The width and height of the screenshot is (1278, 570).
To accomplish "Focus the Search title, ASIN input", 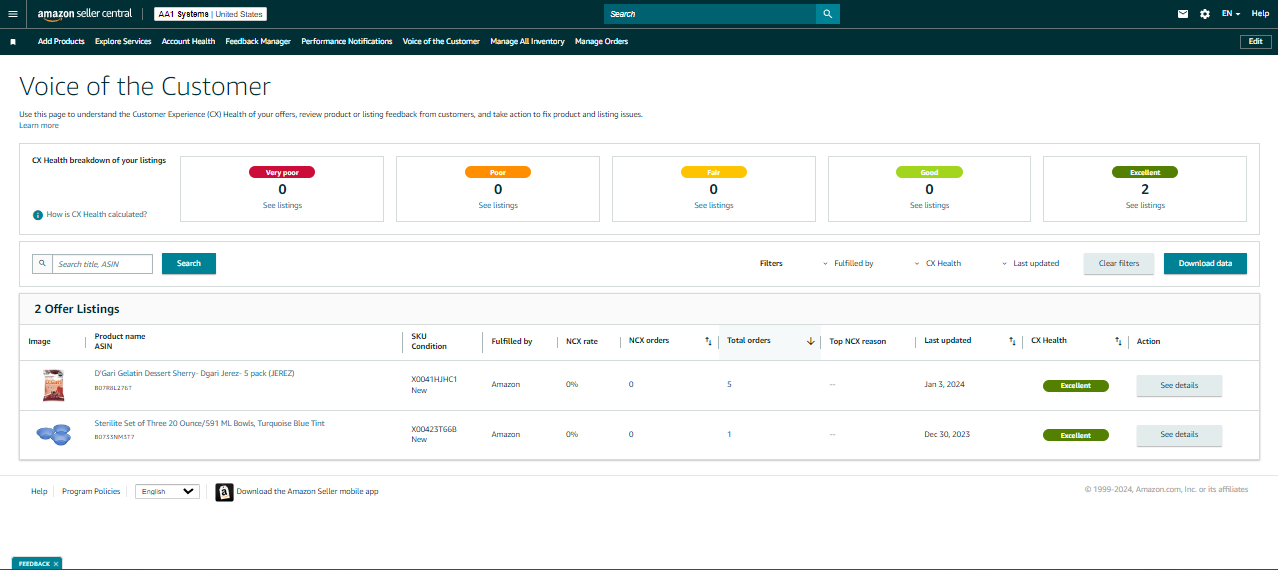I will click(x=102, y=264).
